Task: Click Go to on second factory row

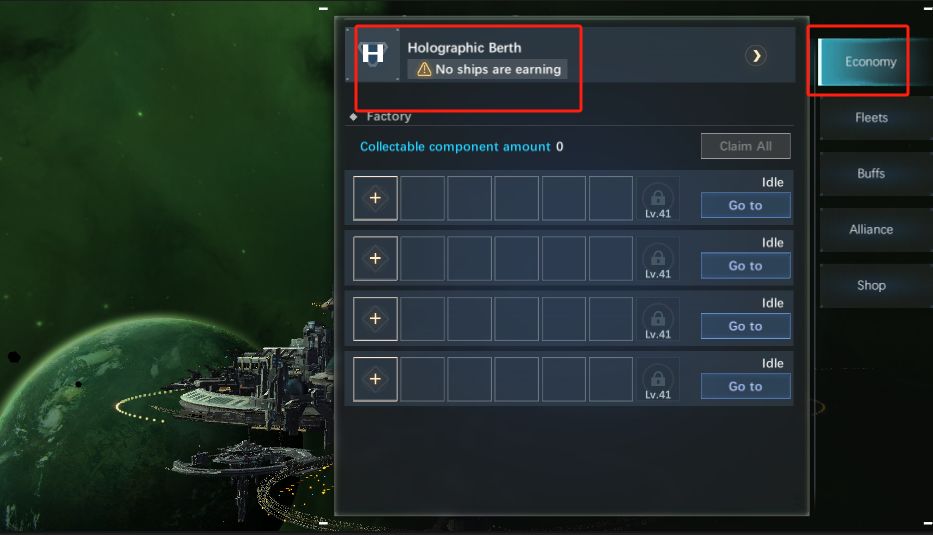Action: click(x=746, y=266)
